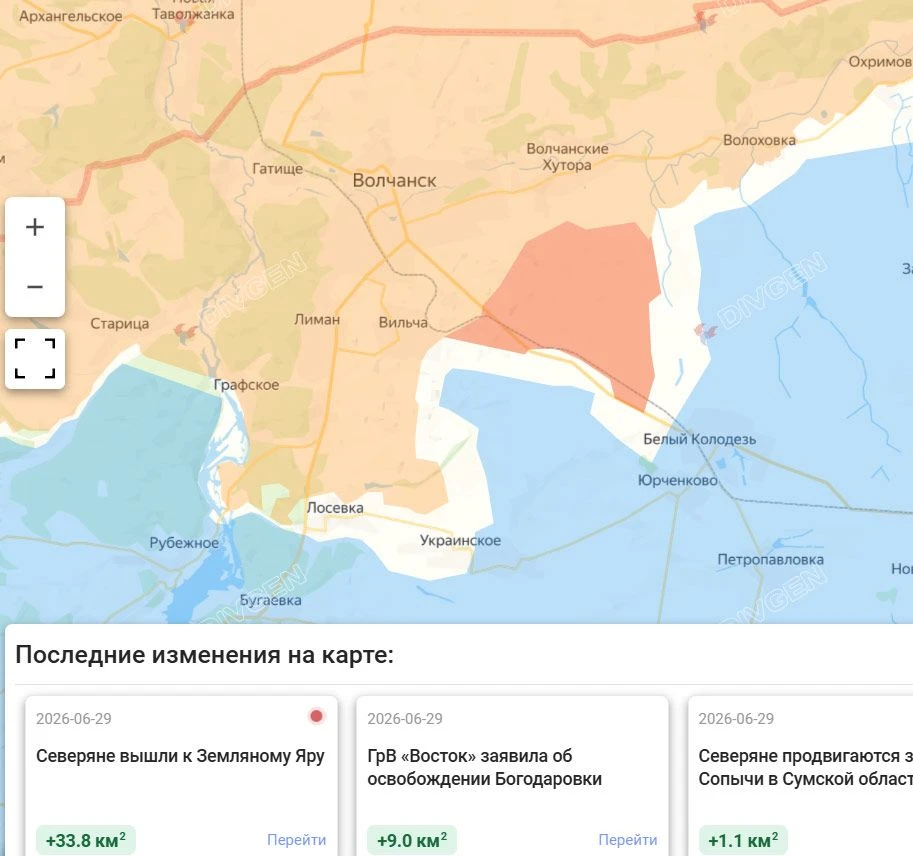913x856 pixels.
Task: Follow the Перейти link for Земляной Яр
Action: (296, 840)
